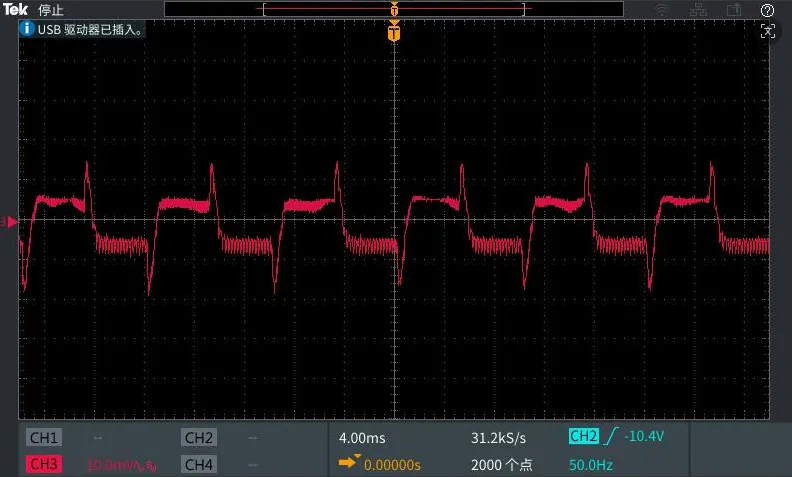Toggle the CH2 channel badge

click(199, 438)
